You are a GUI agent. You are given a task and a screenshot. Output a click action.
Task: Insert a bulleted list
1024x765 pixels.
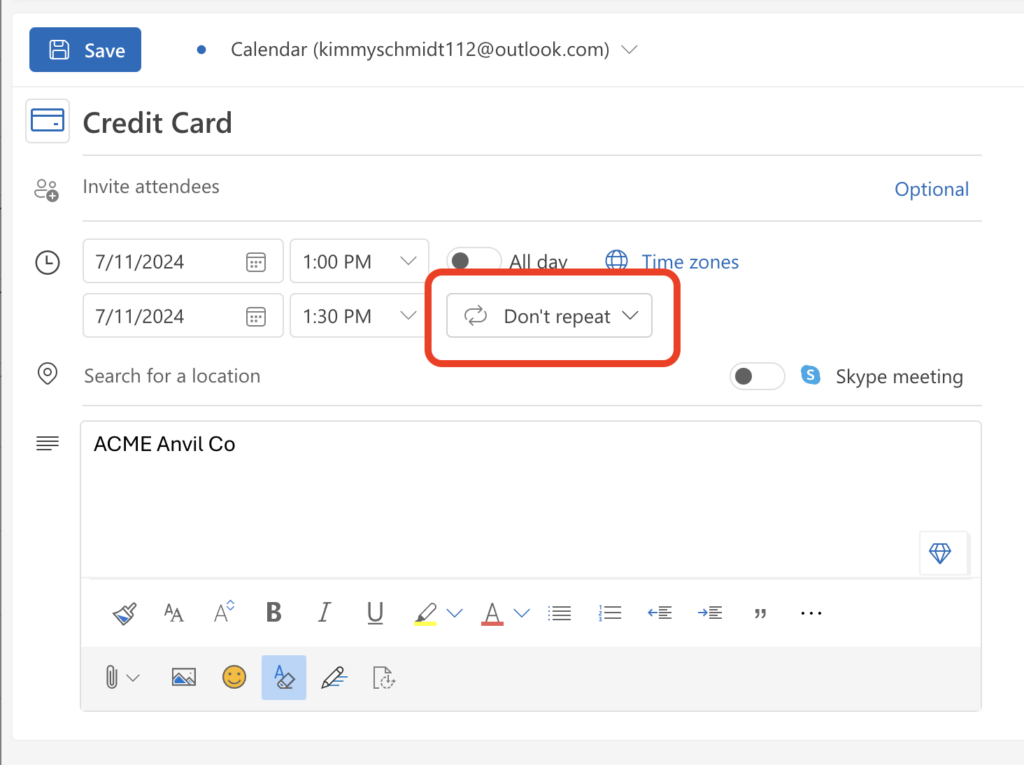pos(560,613)
